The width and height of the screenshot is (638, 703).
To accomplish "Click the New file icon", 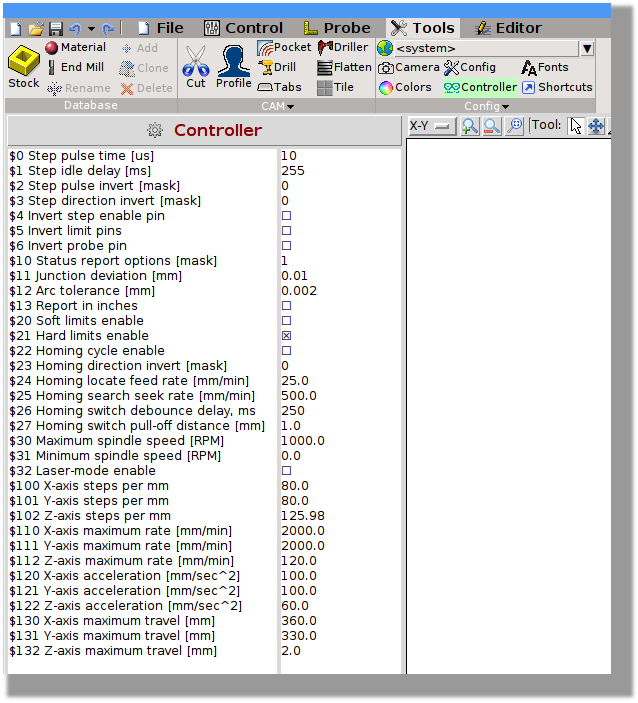I will pos(16,29).
